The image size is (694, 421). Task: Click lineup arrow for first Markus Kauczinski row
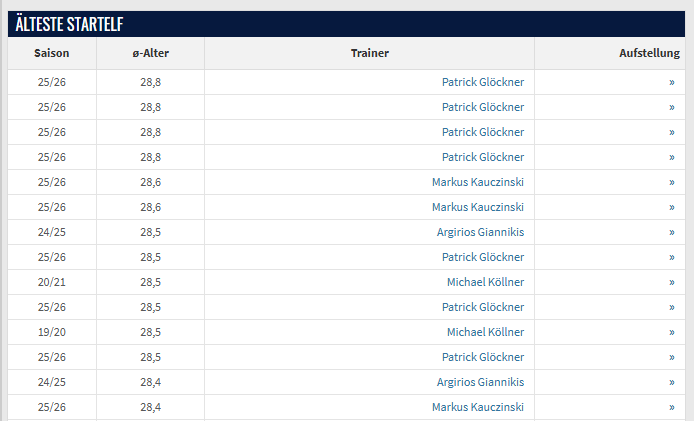tap(672, 182)
